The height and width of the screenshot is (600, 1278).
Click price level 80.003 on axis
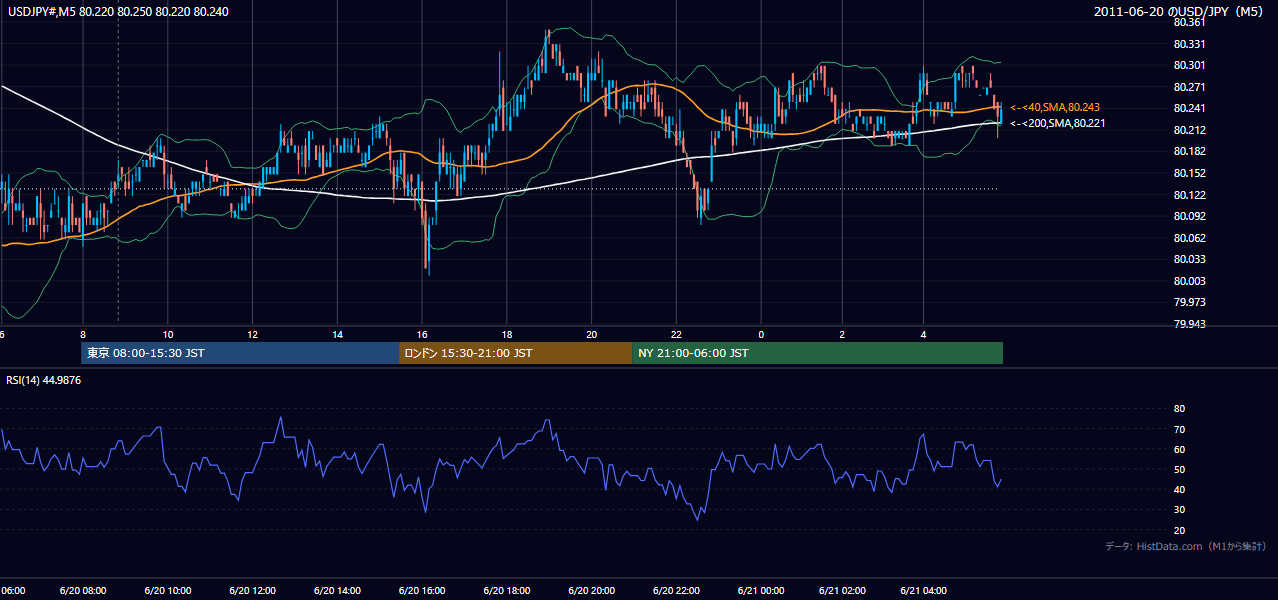tap(1189, 281)
